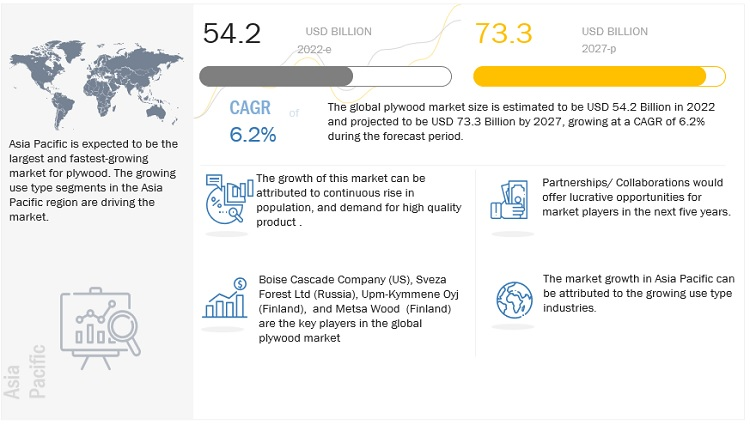The height and width of the screenshot is (425, 750).
Task: Click the pie chart analytics icon
Action: point(229,199)
